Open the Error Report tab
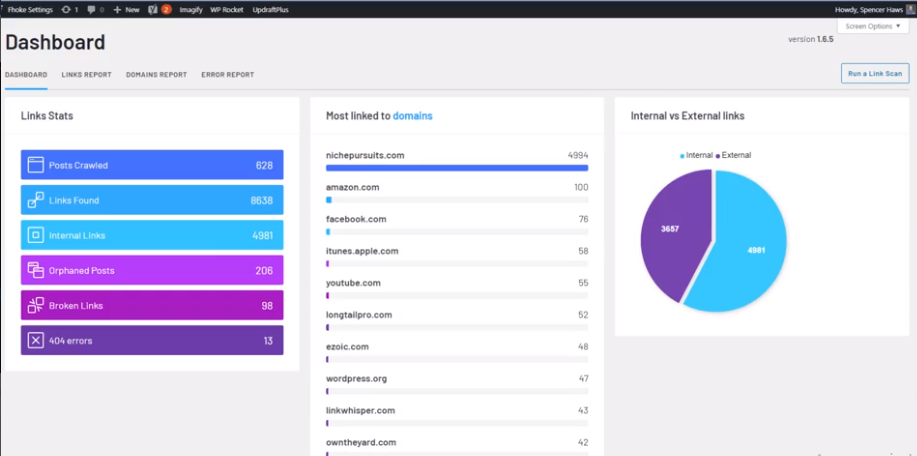The height and width of the screenshot is (456, 917). point(227,75)
